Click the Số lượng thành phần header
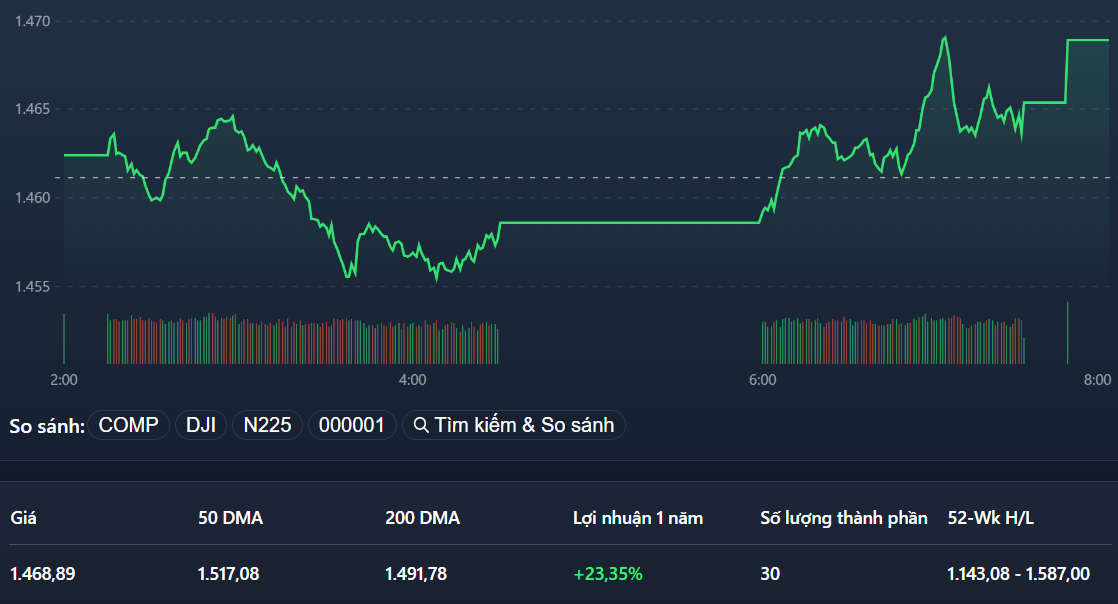 pos(847,518)
